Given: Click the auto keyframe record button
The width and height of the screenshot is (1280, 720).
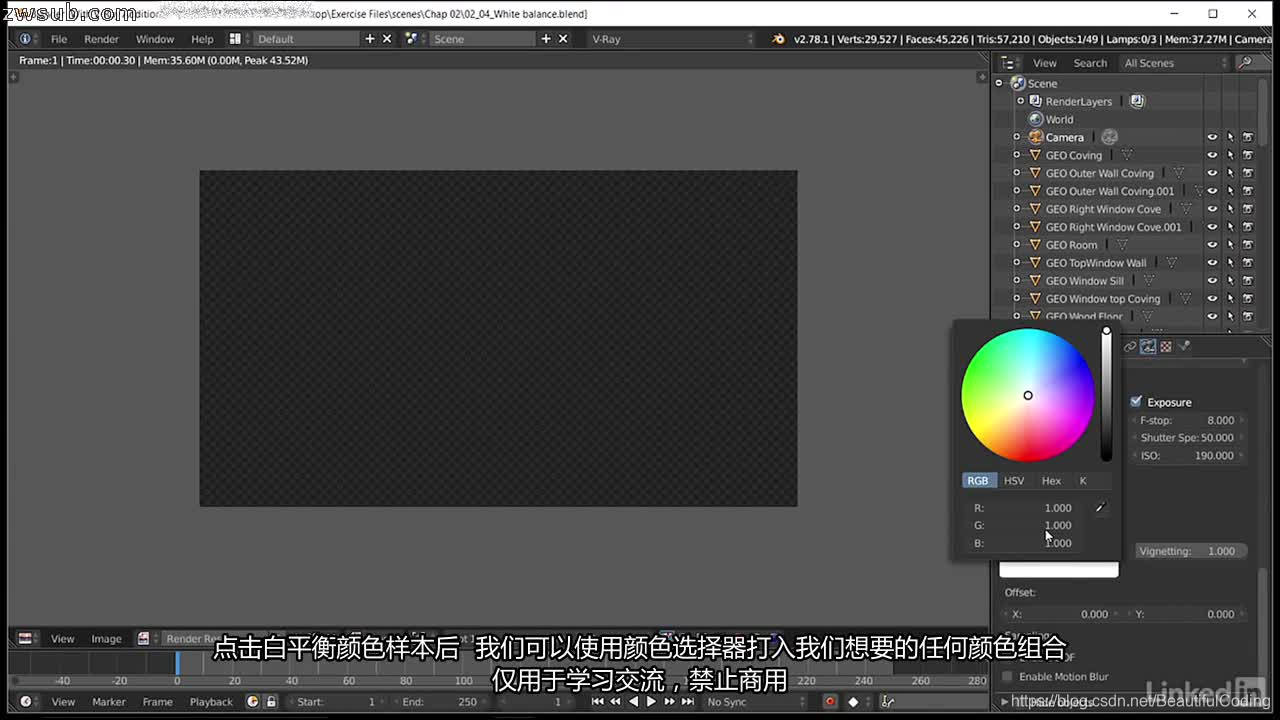Looking at the screenshot, I should click(x=829, y=701).
